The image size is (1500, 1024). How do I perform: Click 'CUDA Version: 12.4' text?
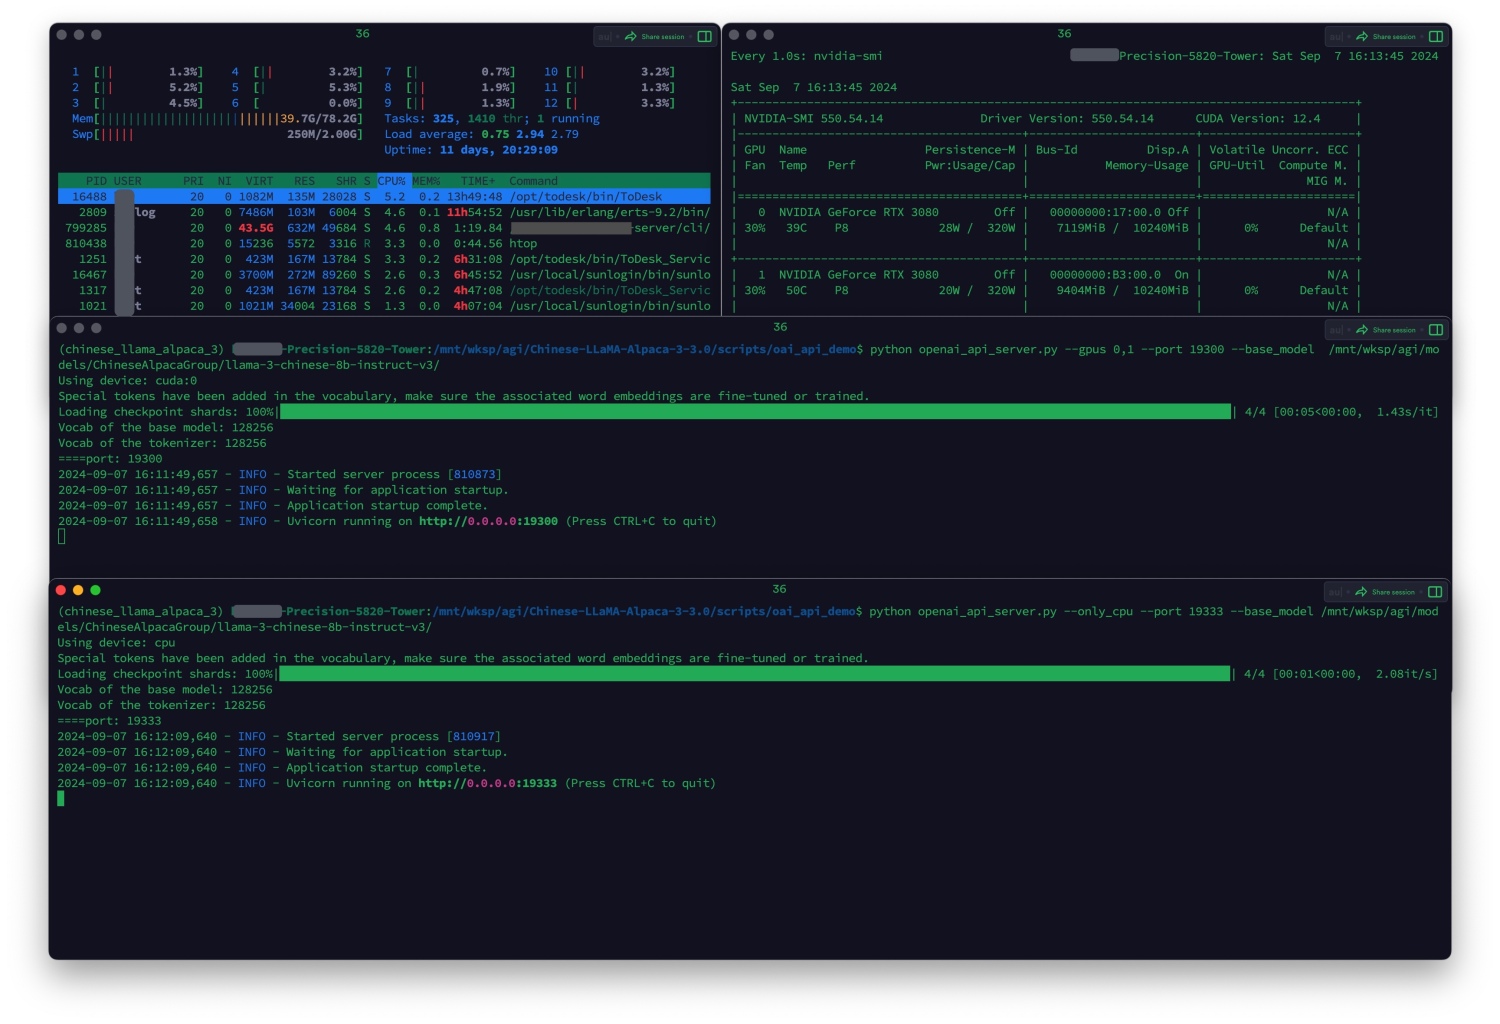pyautogui.click(x=1258, y=119)
